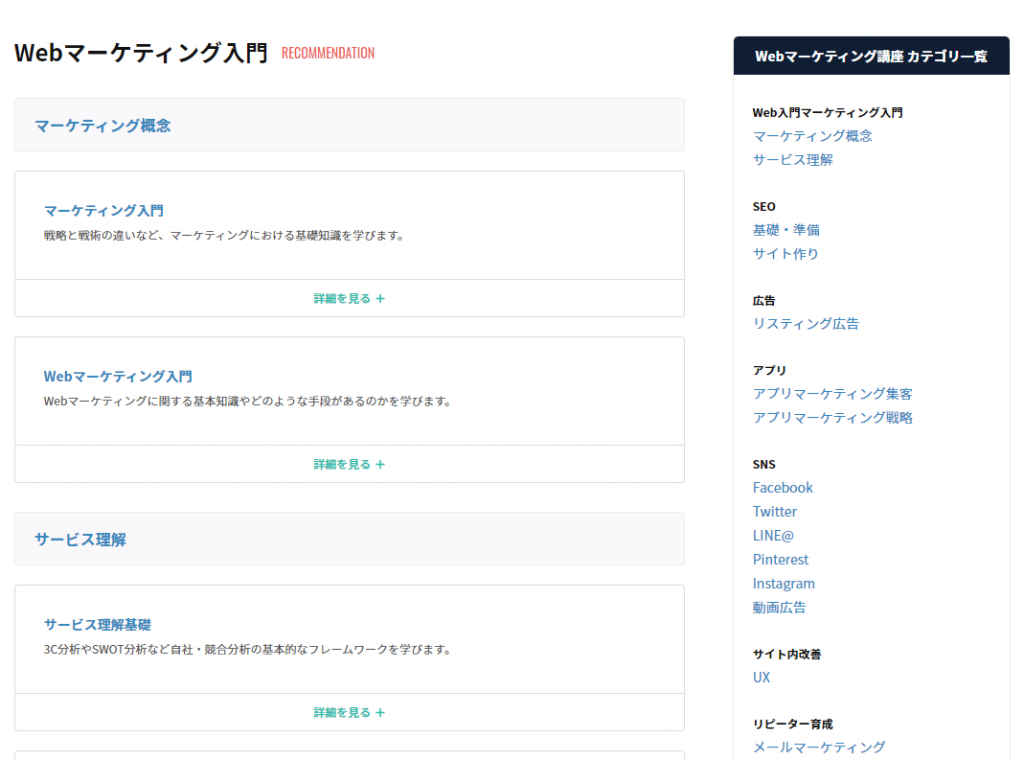Go to LINE@ in SNS category
This screenshot has width=1024, height=760.
773,536
